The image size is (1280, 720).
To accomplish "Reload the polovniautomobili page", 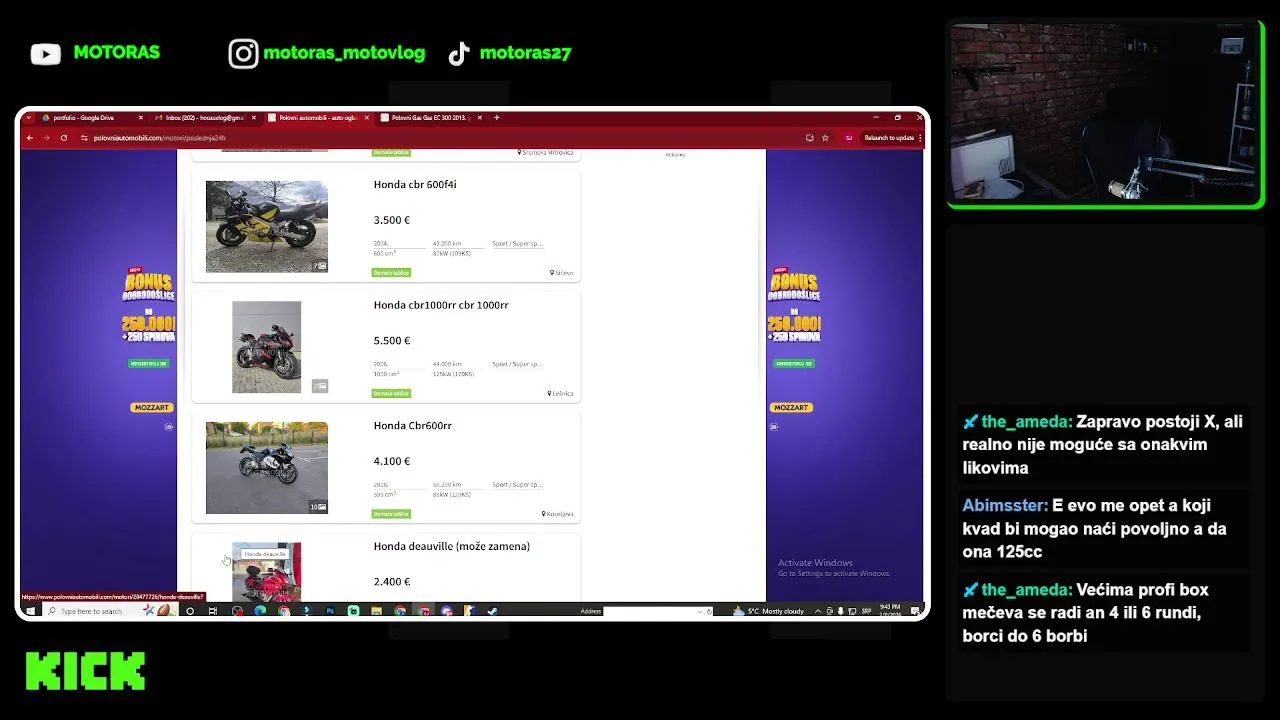I will (63, 137).
